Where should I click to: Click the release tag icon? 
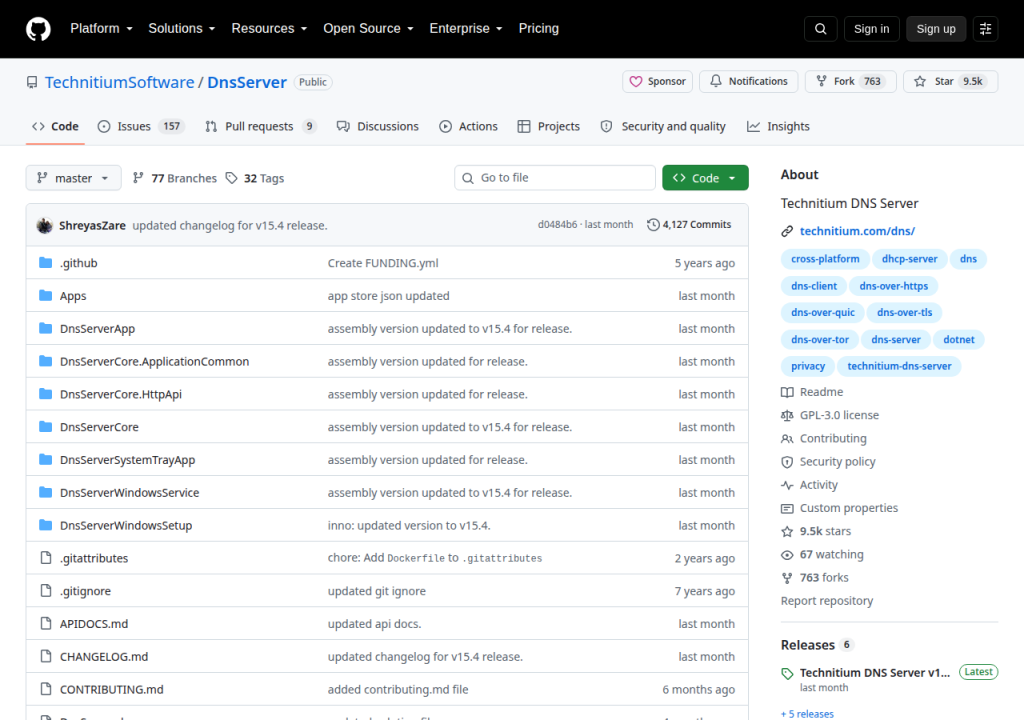787,674
